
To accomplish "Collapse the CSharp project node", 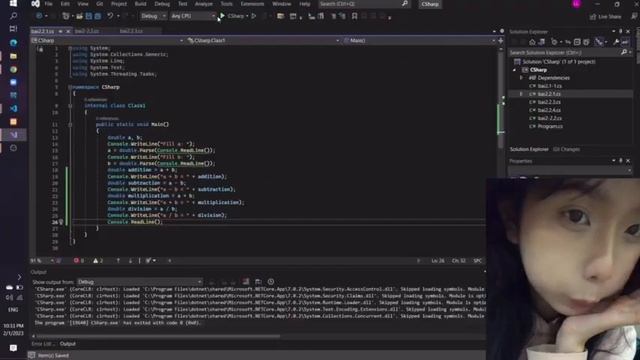I will [514, 70].
